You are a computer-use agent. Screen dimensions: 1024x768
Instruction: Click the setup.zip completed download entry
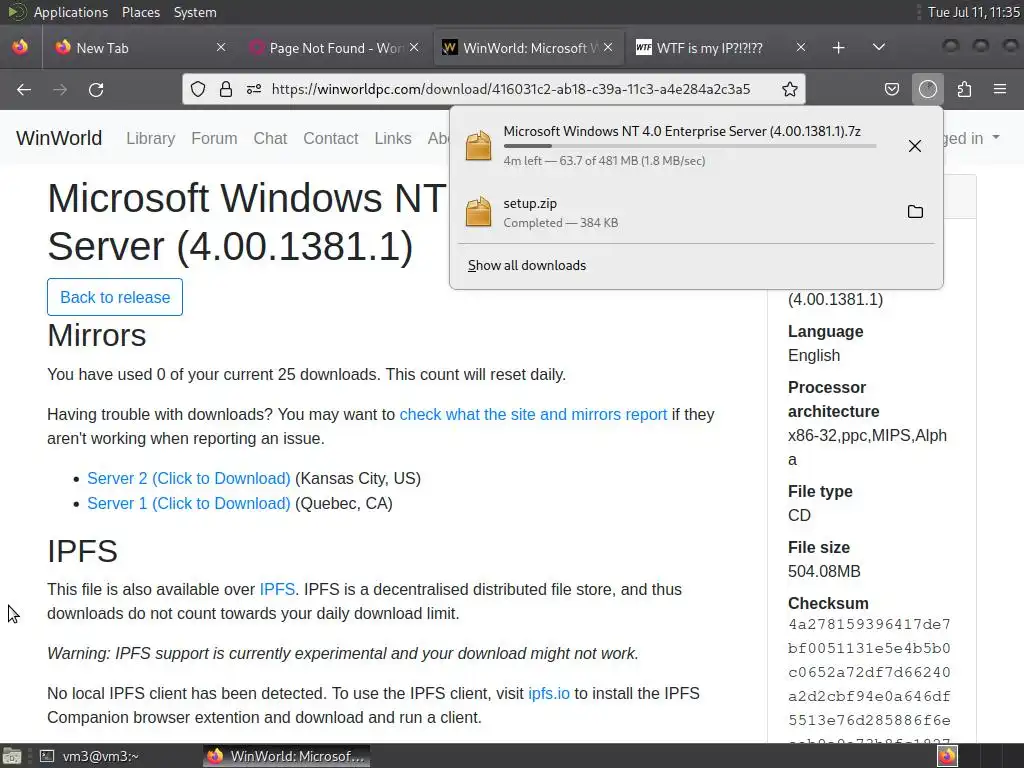pos(696,212)
